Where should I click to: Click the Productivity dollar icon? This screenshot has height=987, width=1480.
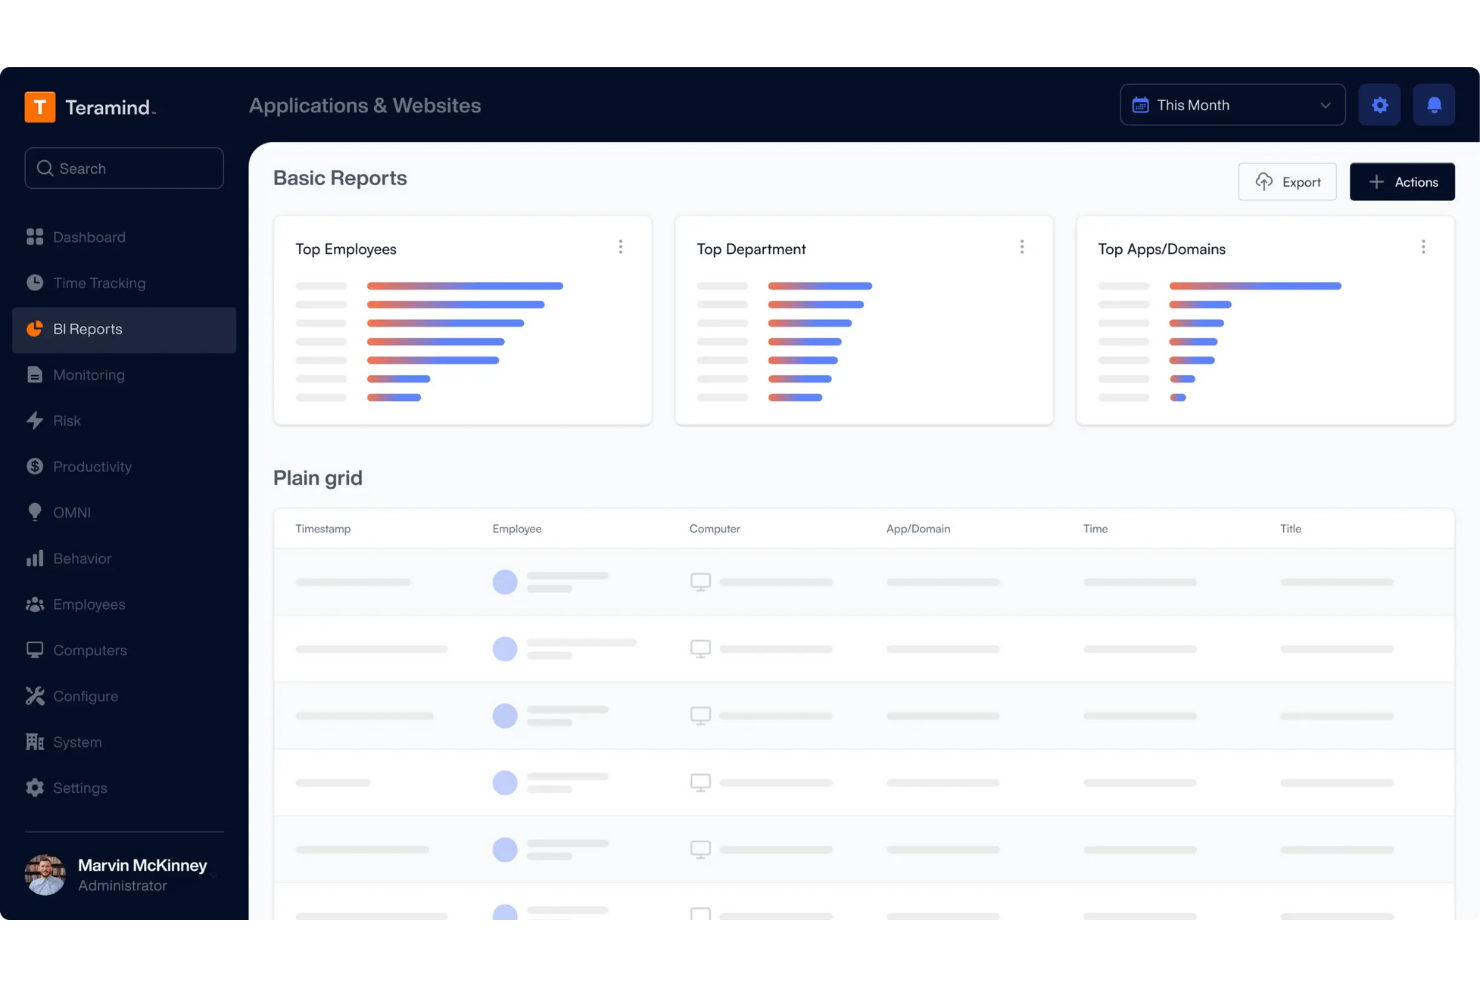(x=35, y=467)
